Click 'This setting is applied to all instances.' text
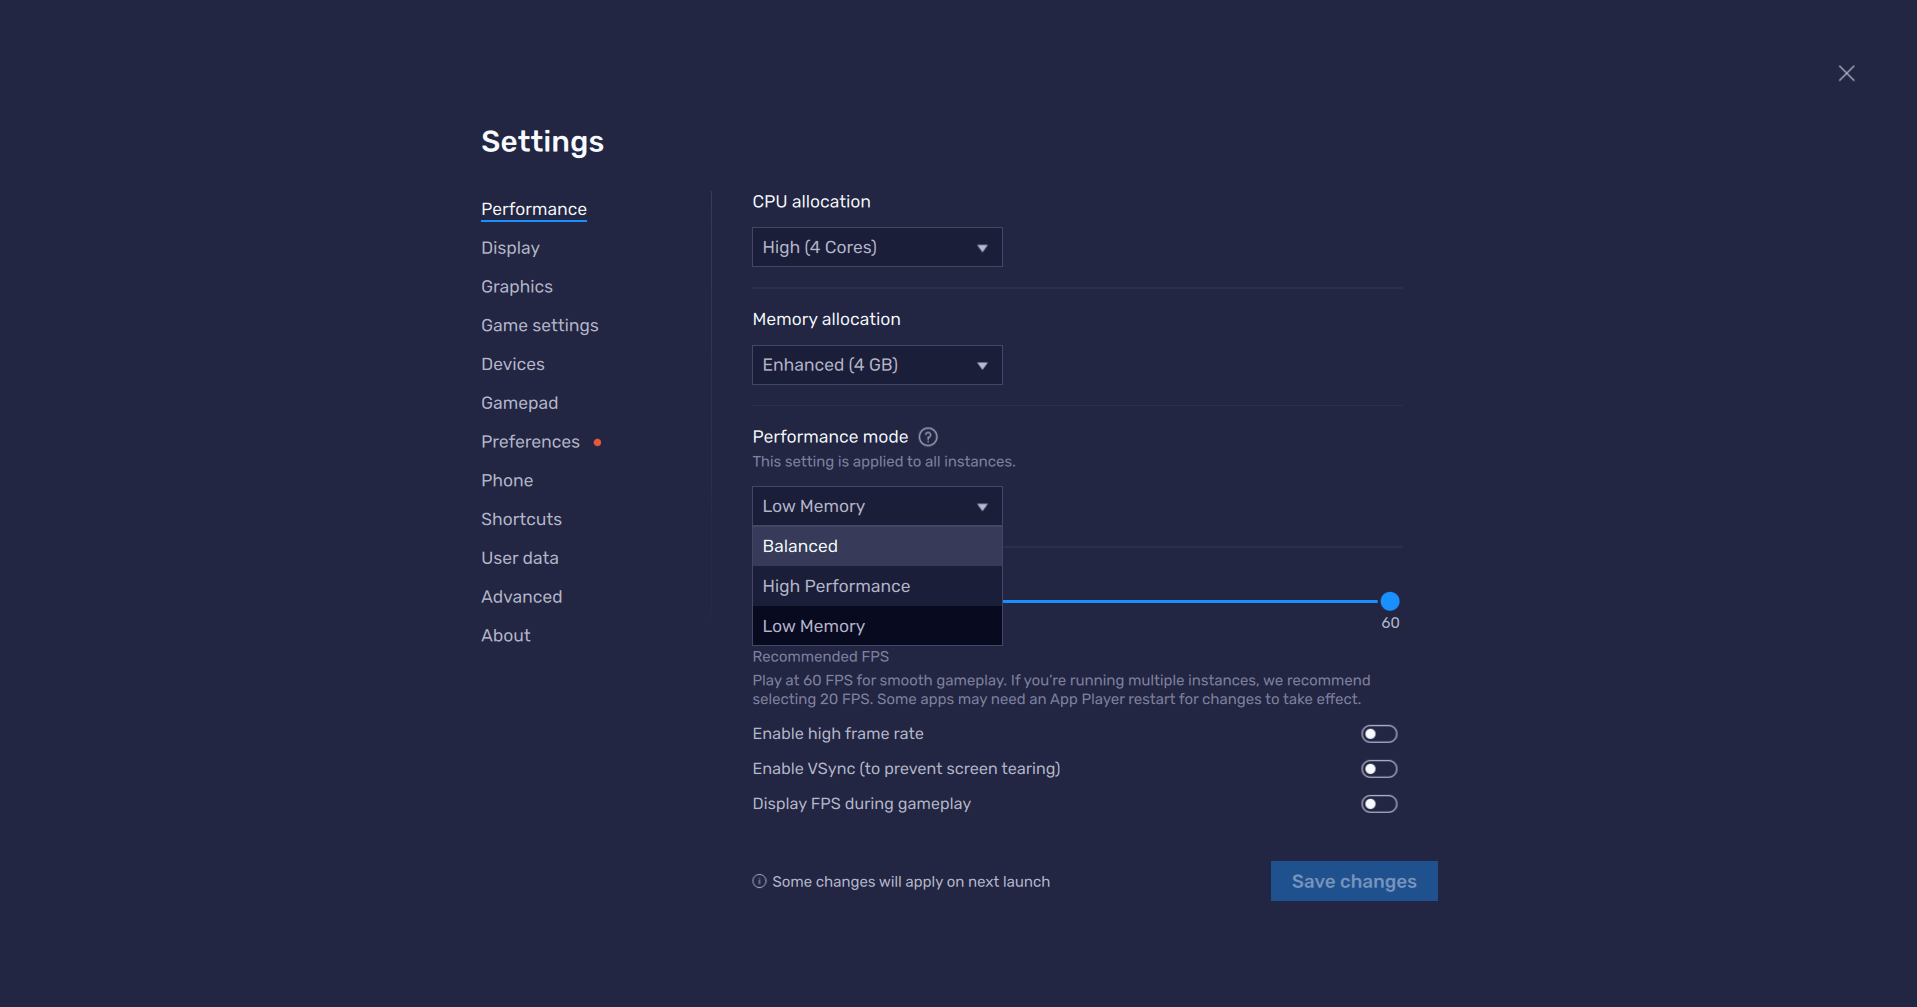Screen dimensions: 1917x1007 [884, 462]
